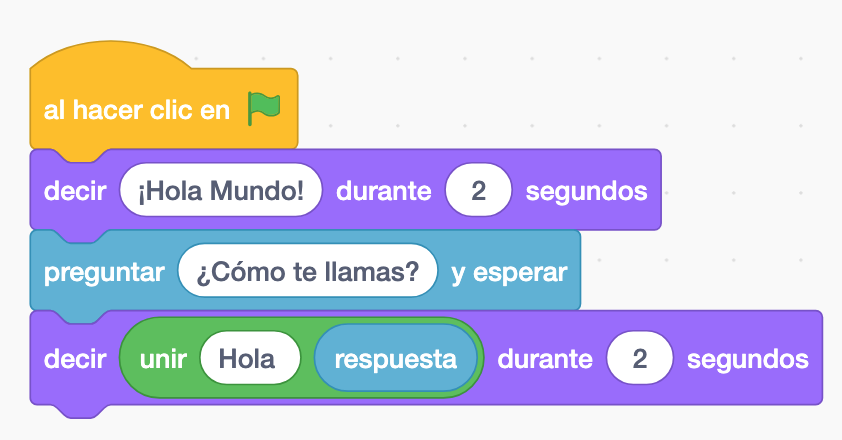
Task: Click the "¡Hola Mundo!" text field
Action: [x=221, y=191]
